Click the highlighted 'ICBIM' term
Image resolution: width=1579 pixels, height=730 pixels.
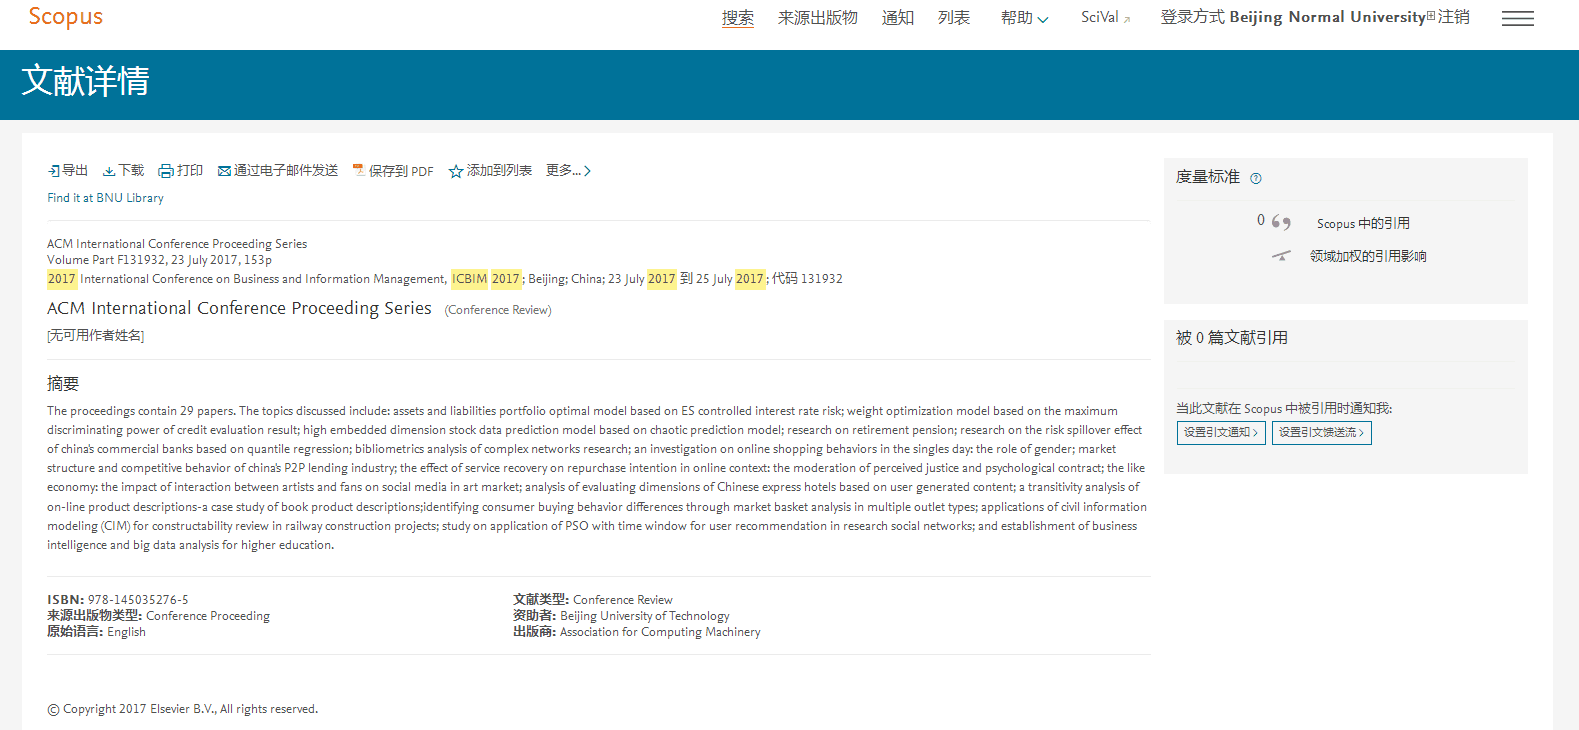click(469, 279)
